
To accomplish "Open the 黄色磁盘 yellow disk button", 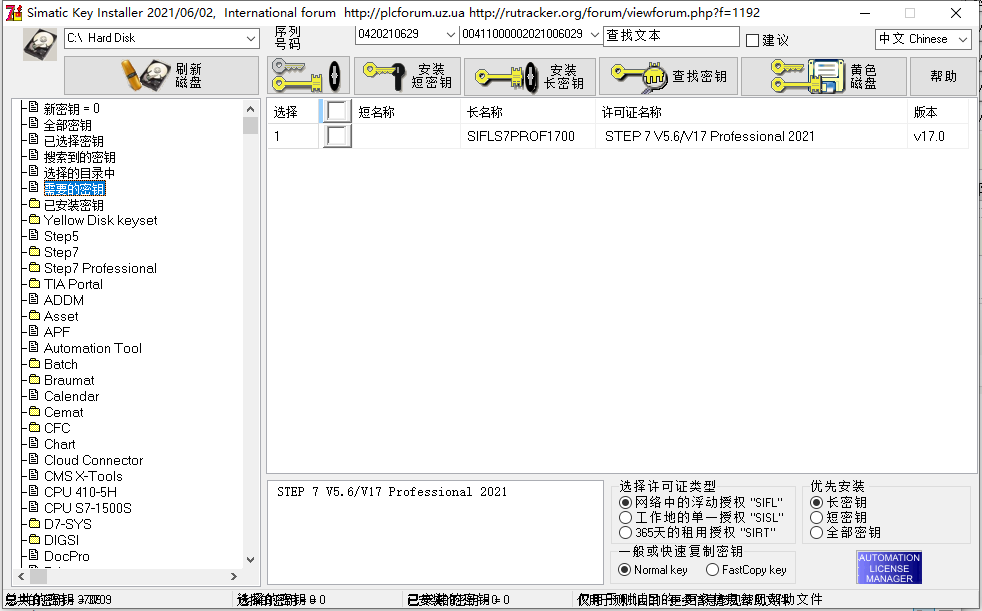I will coord(824,76).
